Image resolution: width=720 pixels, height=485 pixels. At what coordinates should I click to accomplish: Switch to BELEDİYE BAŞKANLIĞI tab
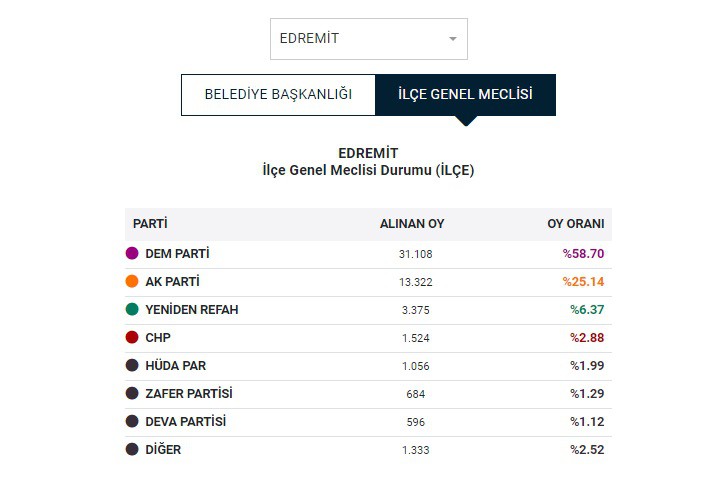click(278, 95)
